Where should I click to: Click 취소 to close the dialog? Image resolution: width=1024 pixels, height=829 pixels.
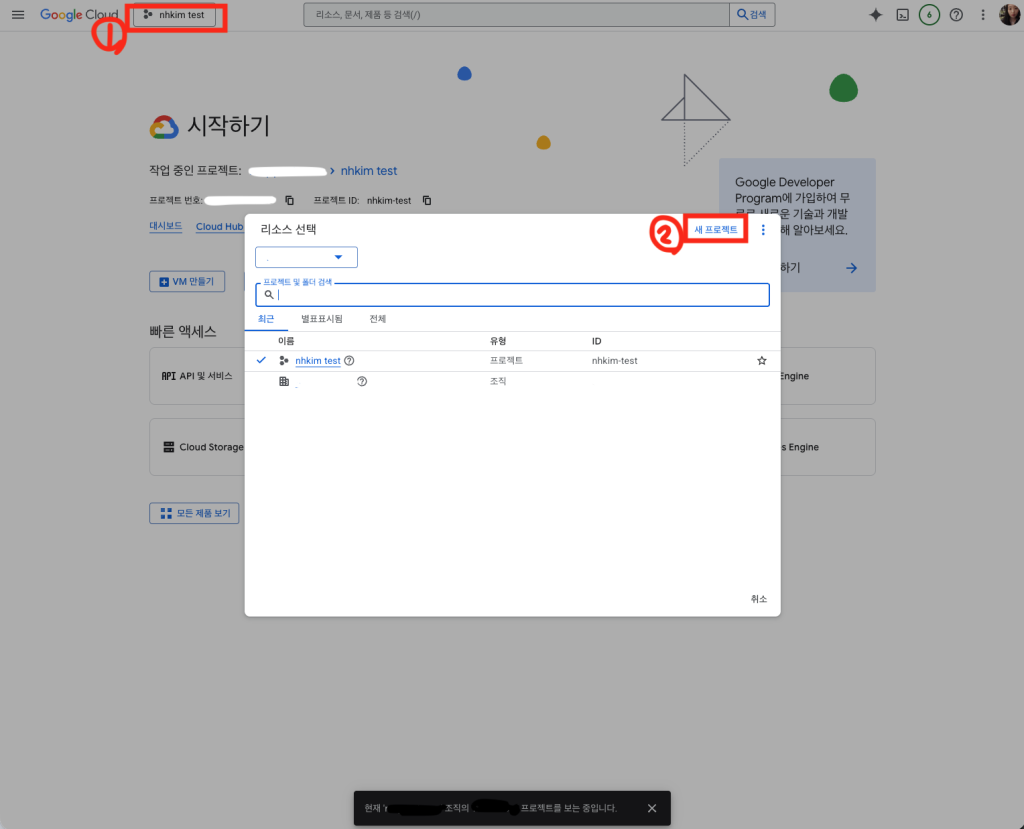pyautogui.click(x=758, y=598)
